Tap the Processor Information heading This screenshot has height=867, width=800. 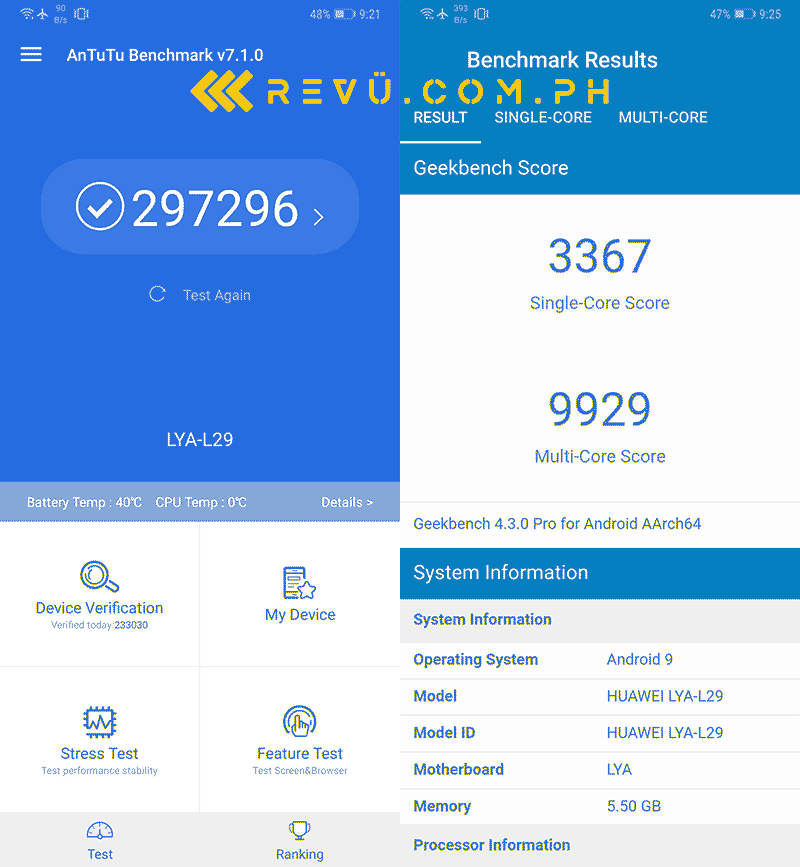click(x=491, y=845)
